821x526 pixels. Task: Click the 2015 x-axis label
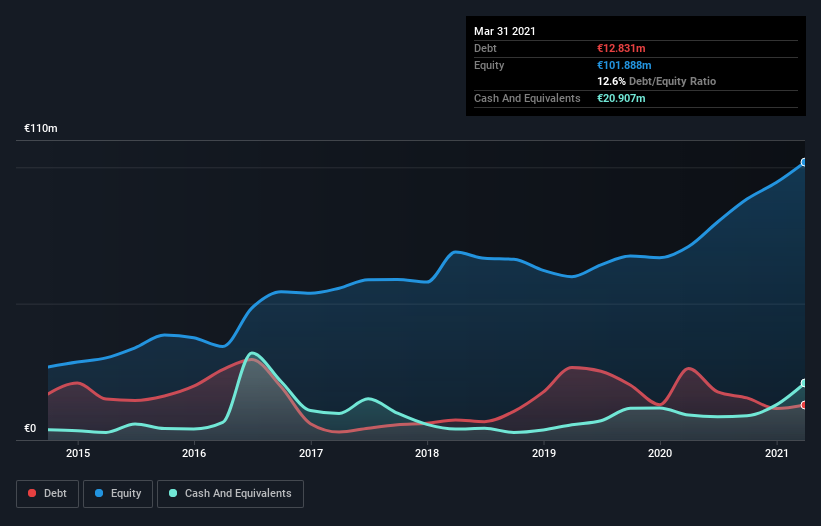point(78,453)
